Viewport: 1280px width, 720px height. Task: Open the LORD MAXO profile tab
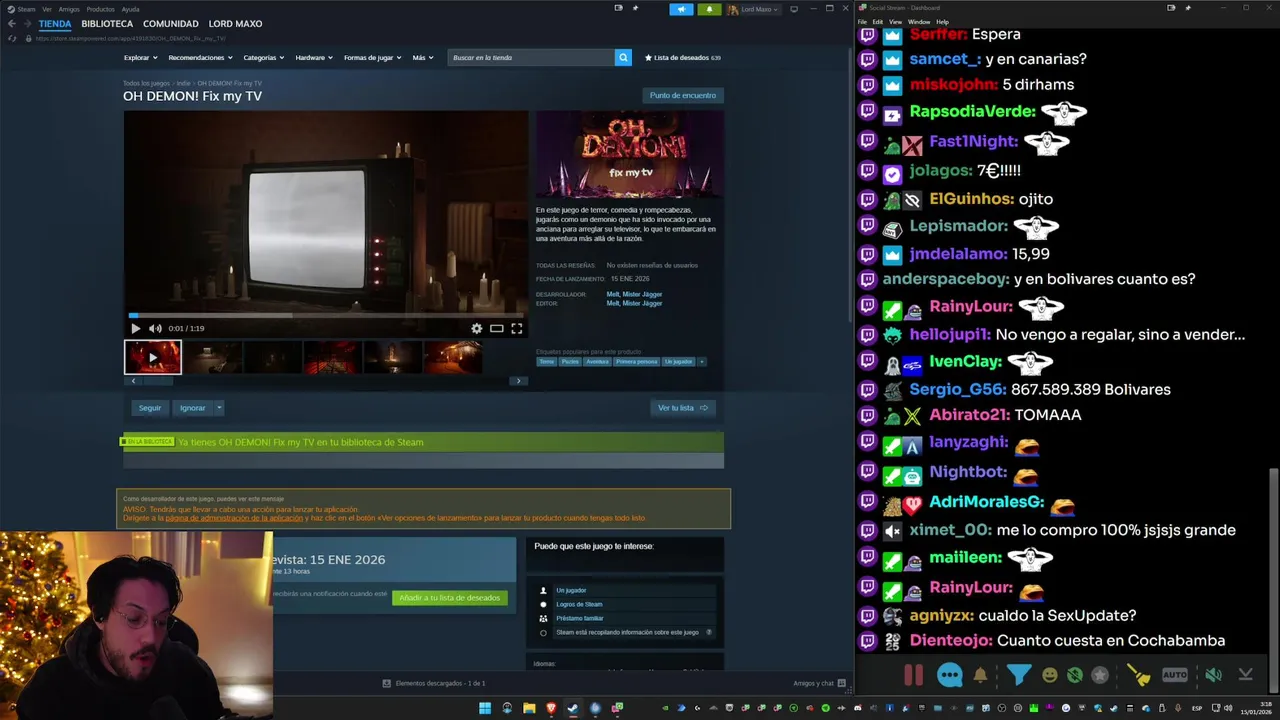pos(235,24)
